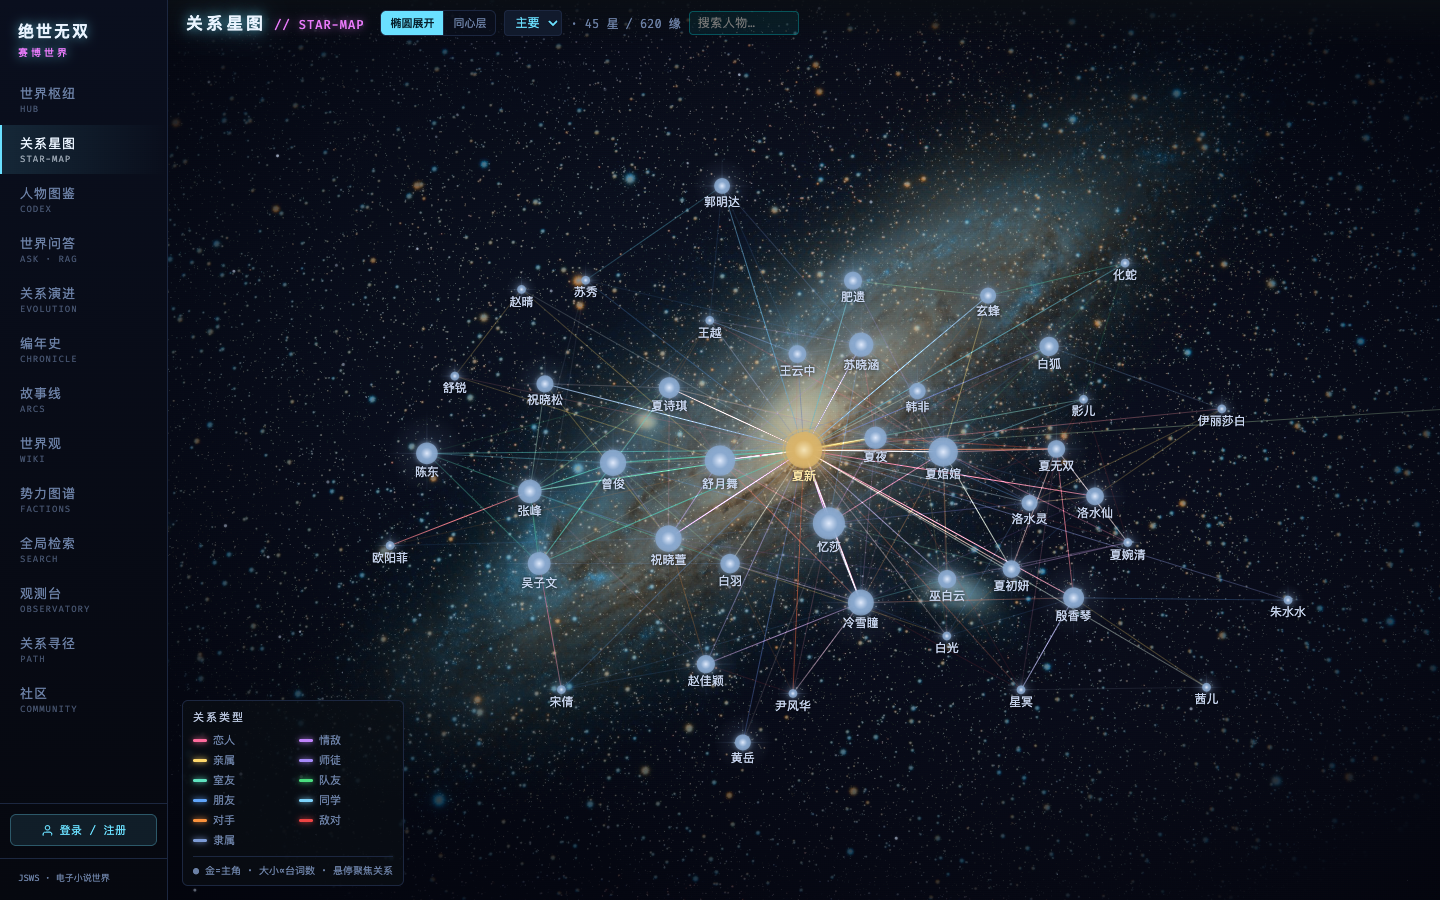Open 人物图鉴 CODEX page
1440x900 pixels.
coord(83,200)
